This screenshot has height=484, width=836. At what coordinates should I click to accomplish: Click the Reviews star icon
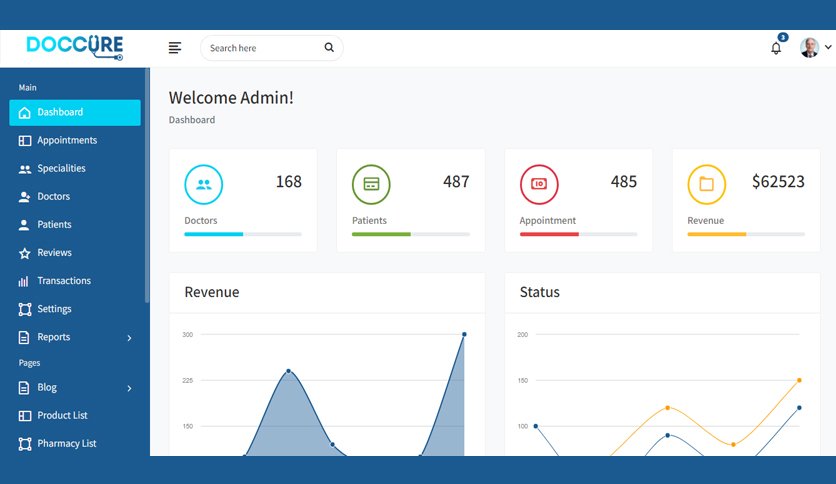click(25, 253)
